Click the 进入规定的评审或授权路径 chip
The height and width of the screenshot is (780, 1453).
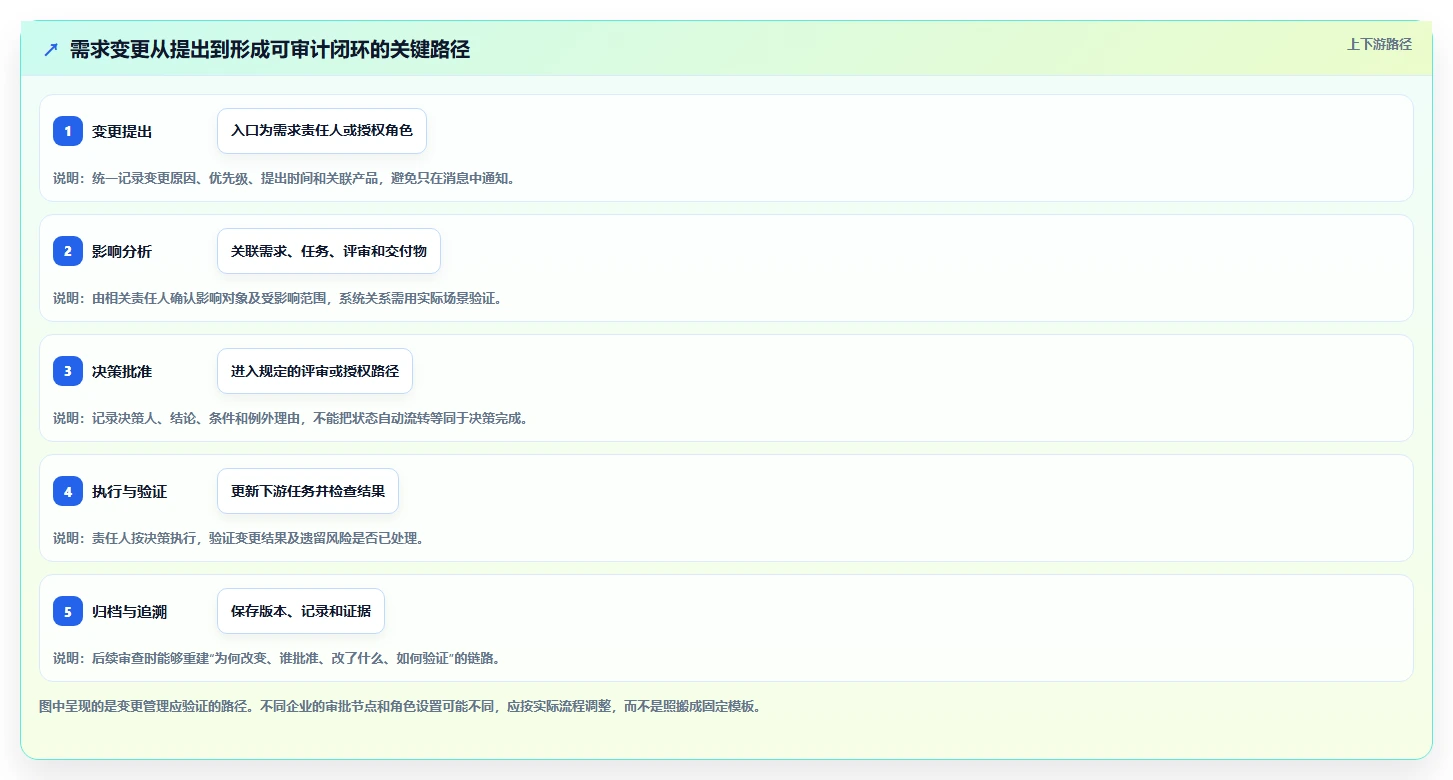pos(315,371)
